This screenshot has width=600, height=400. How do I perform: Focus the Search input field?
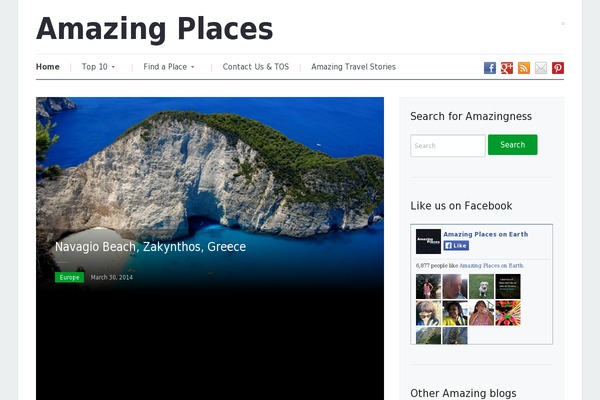click(448, 145)
